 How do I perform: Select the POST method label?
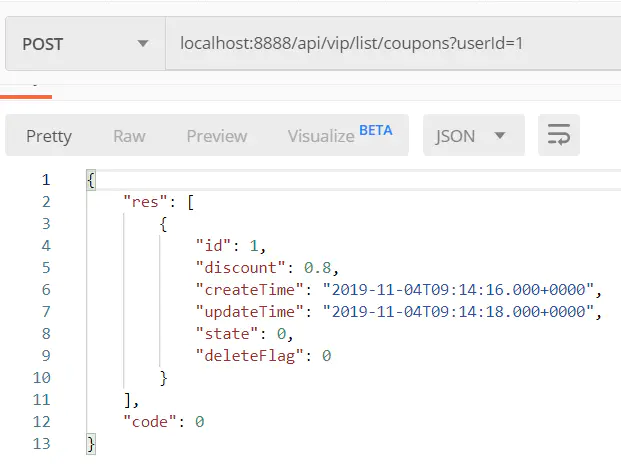[x=42, y=44]
